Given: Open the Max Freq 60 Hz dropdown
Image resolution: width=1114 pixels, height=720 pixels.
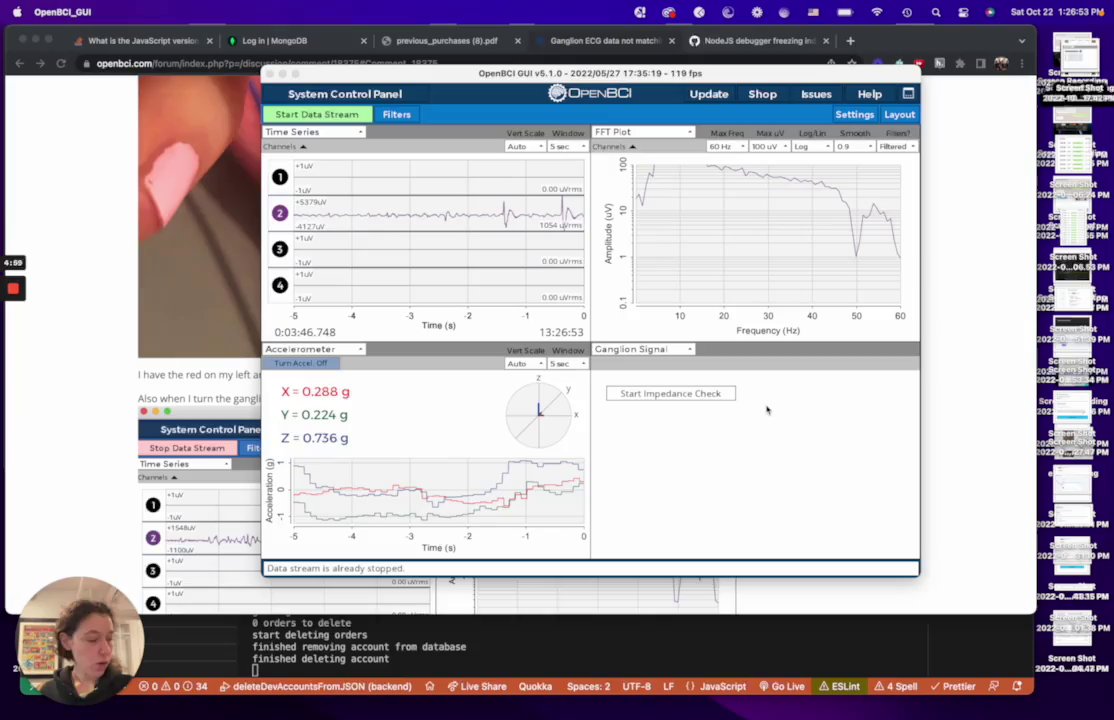Looking at the screenshot, I should point(726,146).
